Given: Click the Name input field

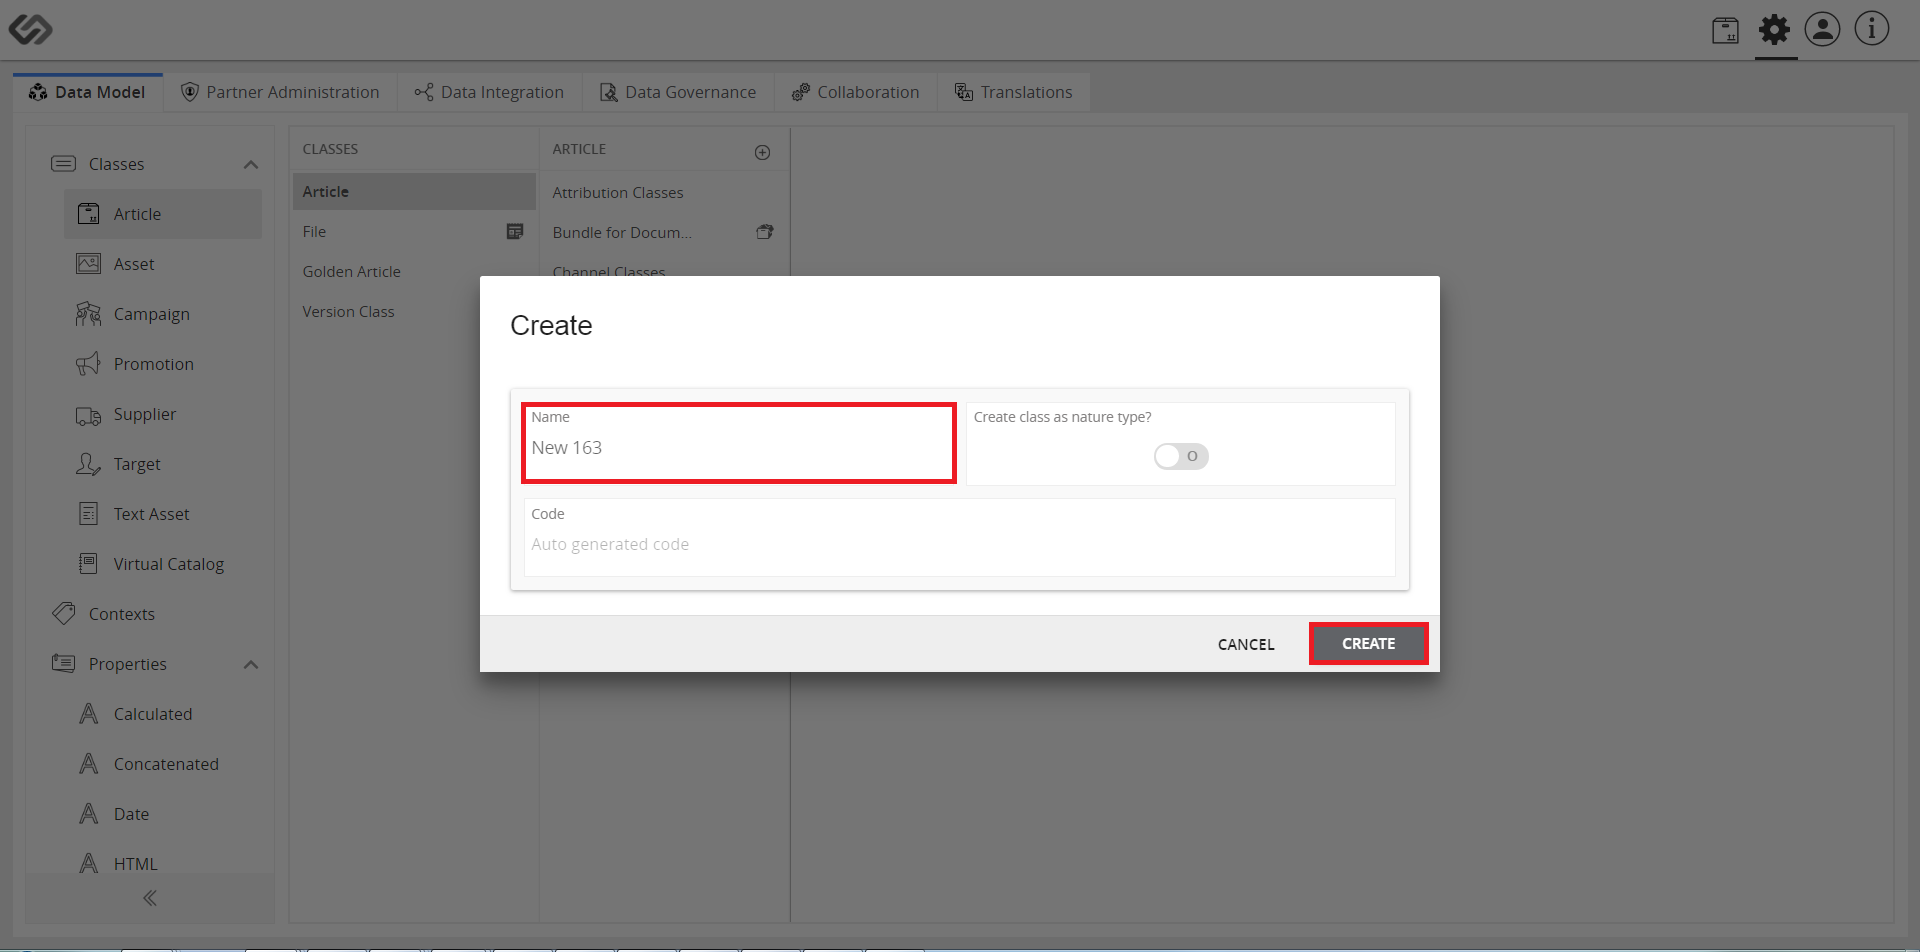Looking at the screenshot, I should pyautogui.click(x=739, y=443).
